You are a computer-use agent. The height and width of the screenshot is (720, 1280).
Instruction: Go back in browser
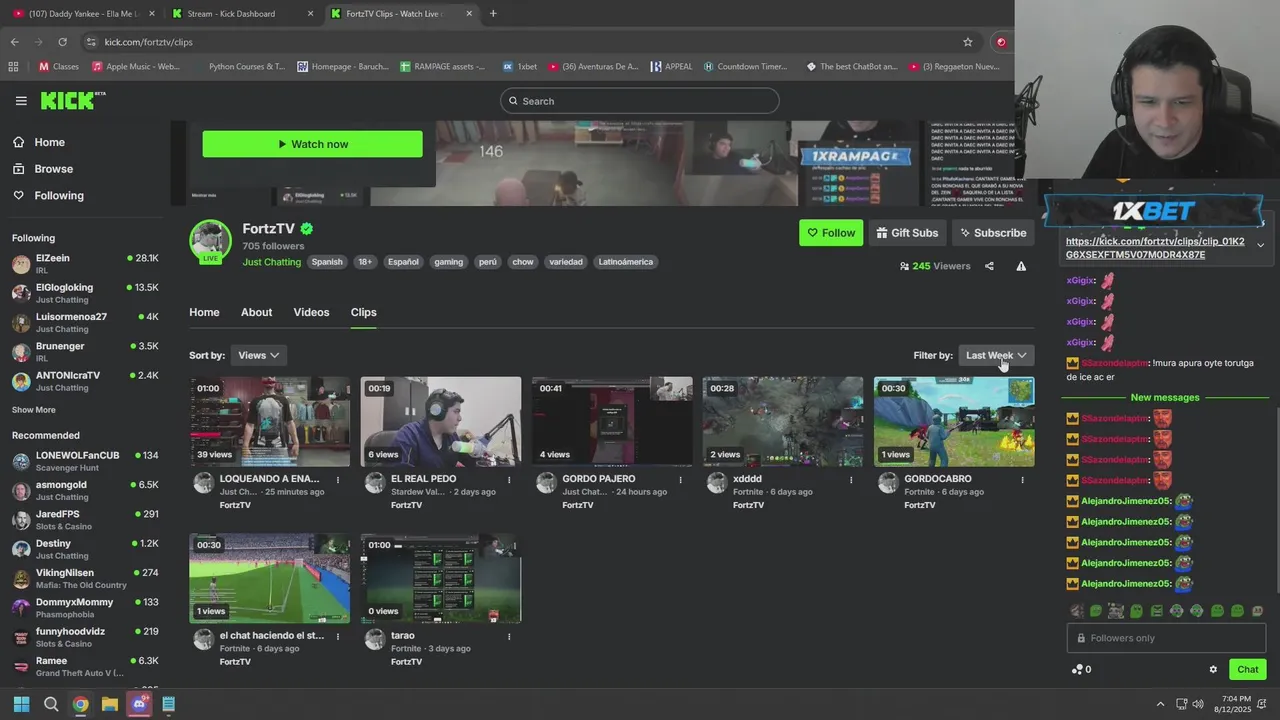pos(14,42)
